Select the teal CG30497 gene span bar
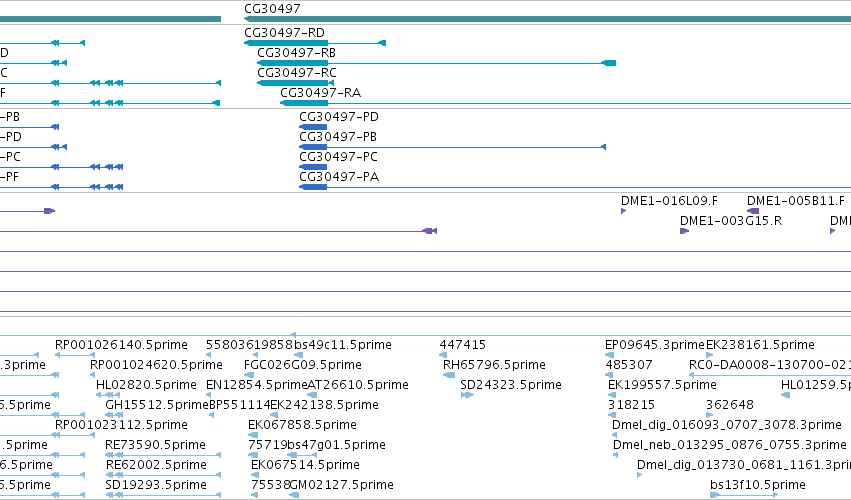851x500 pixels. point(548,20)
